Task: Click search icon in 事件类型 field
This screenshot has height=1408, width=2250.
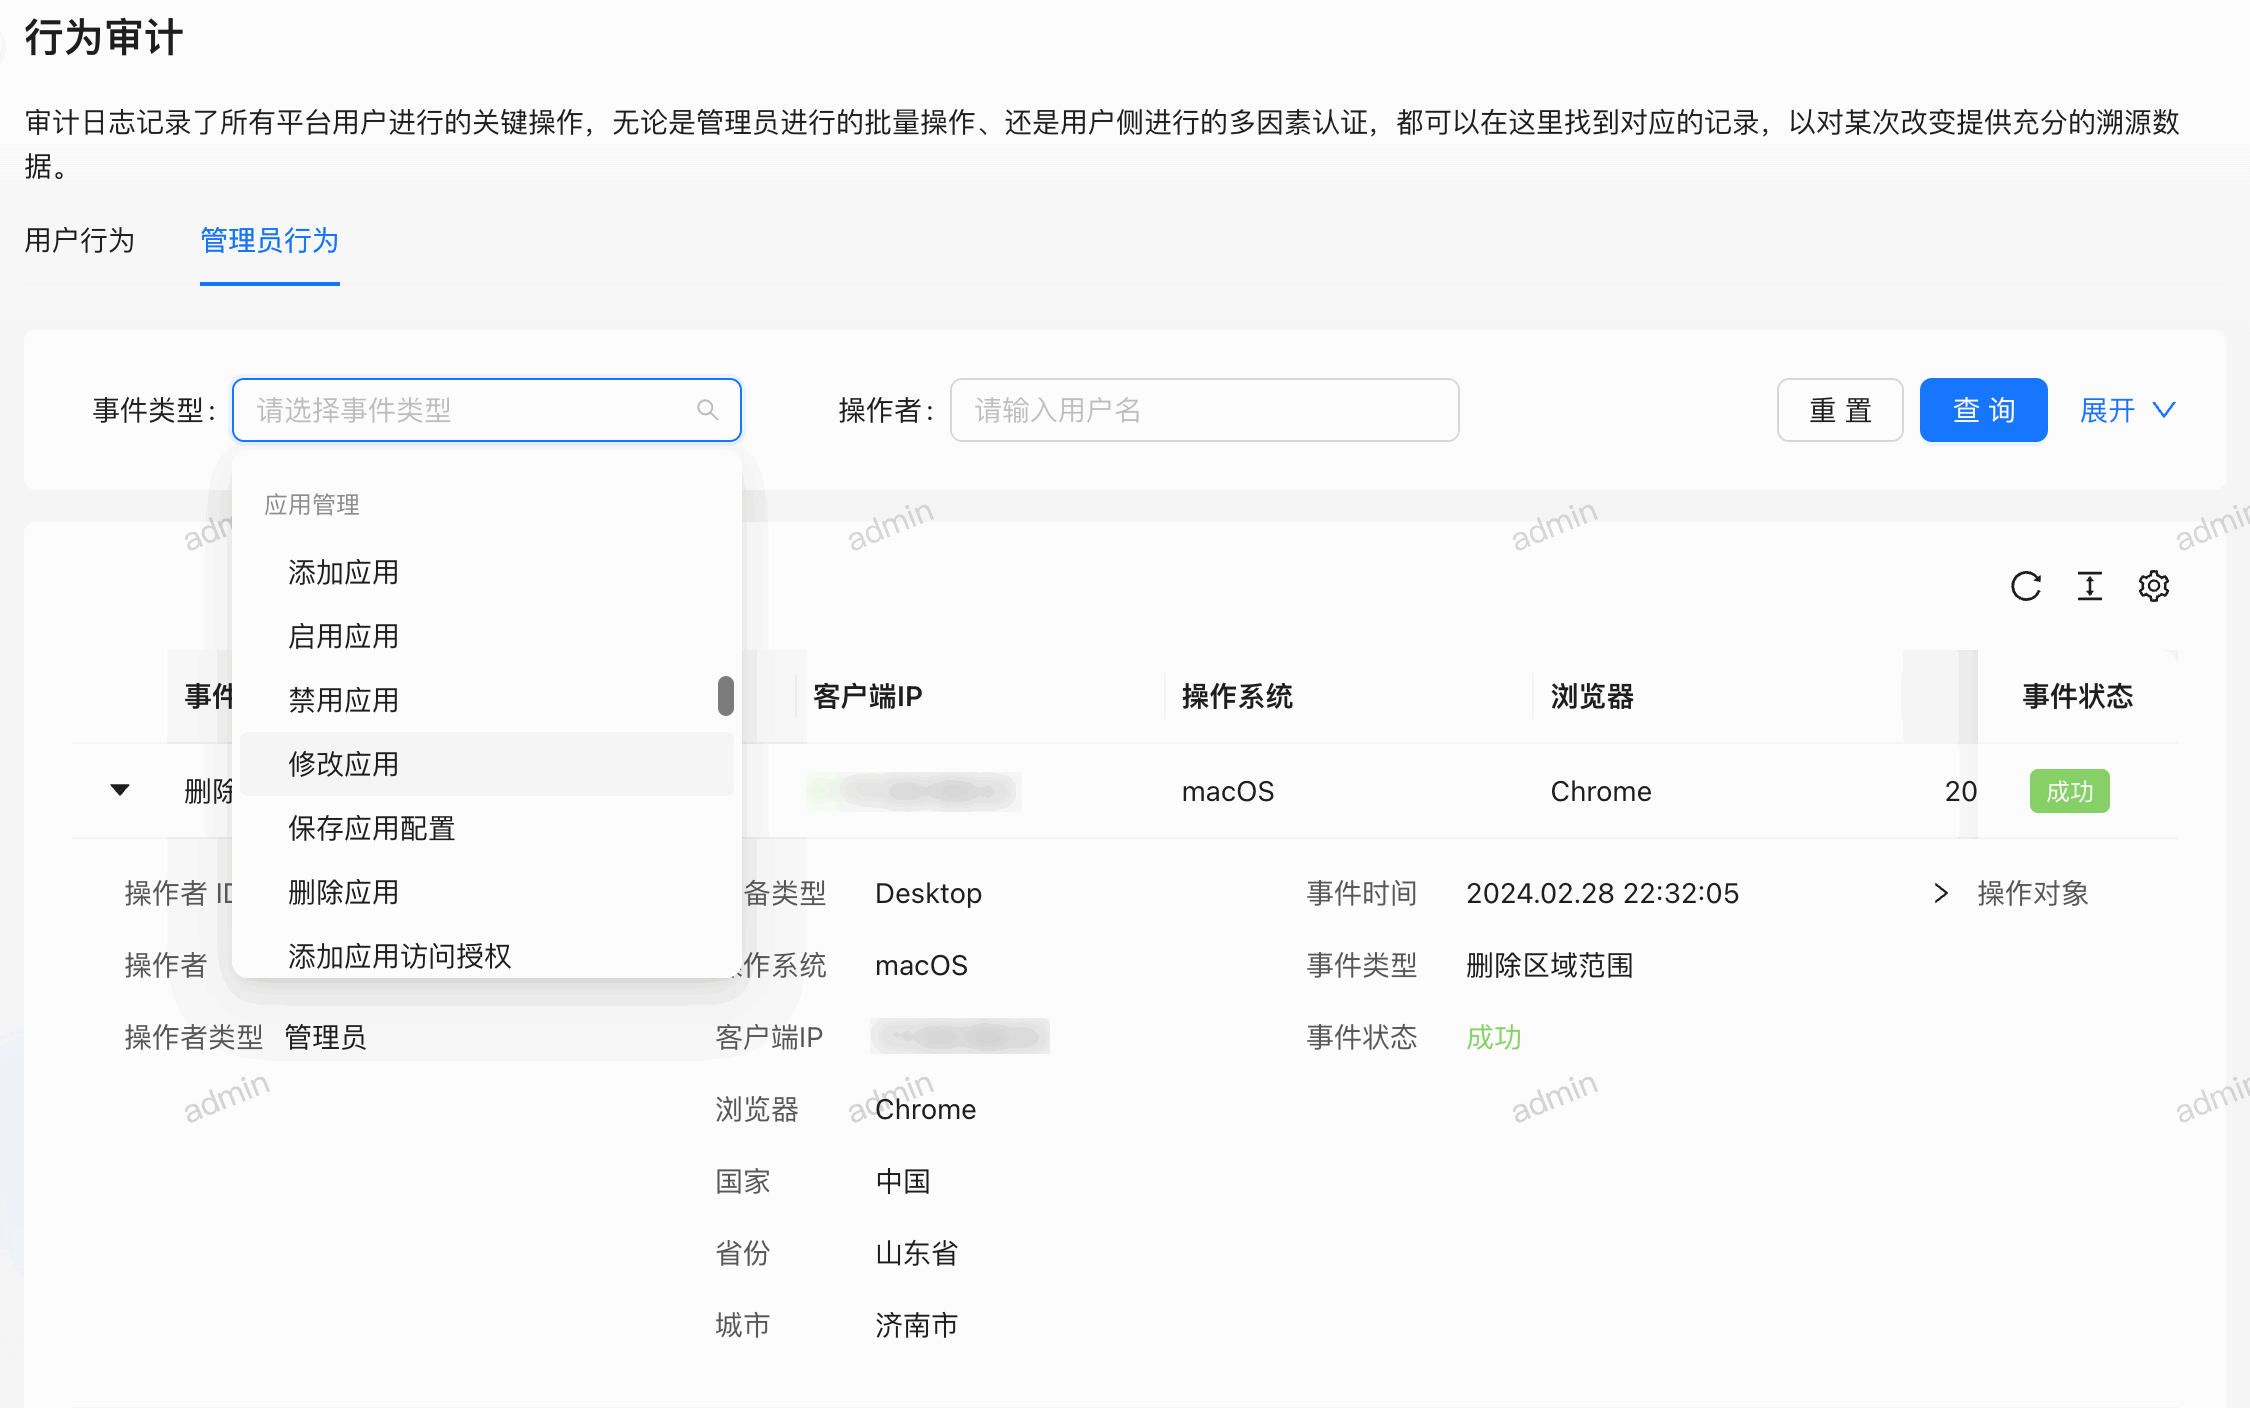Action: click(x=708, y=410)
